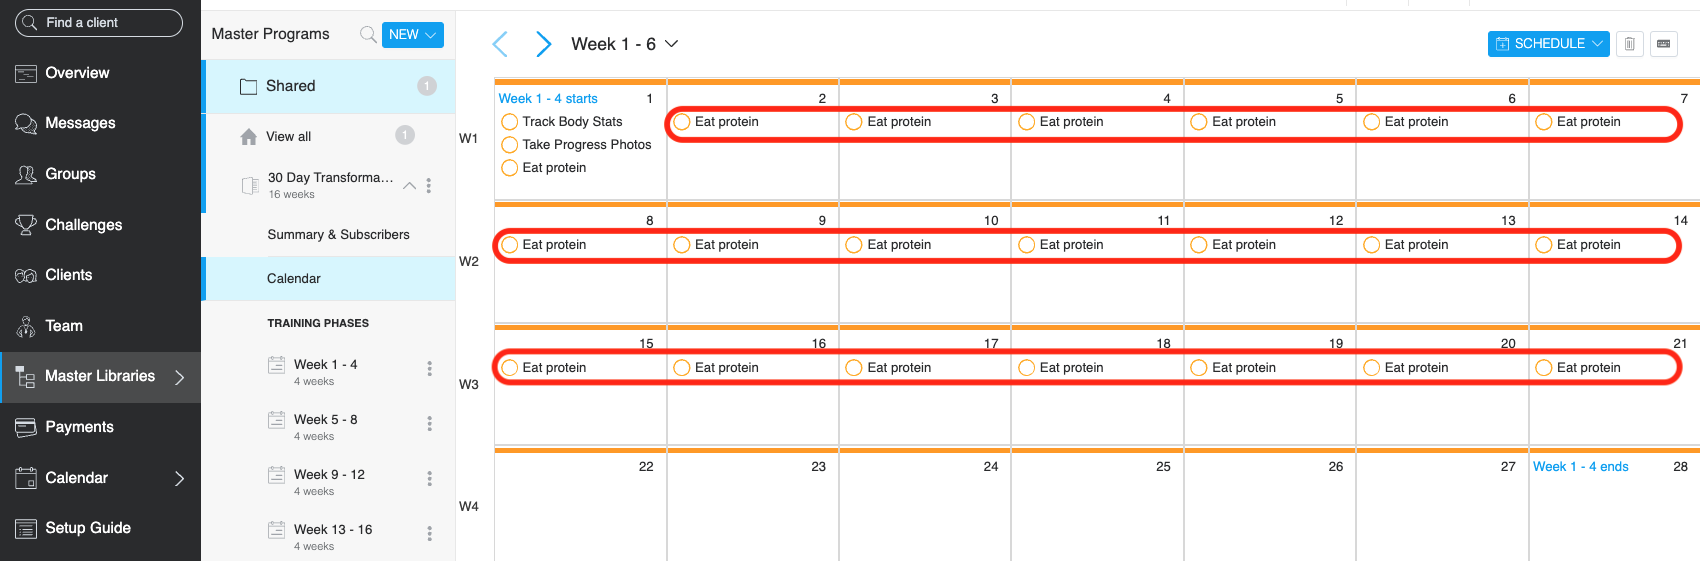
Task: Click the Week 1 - 4 starts link
Action: (548, 99)
